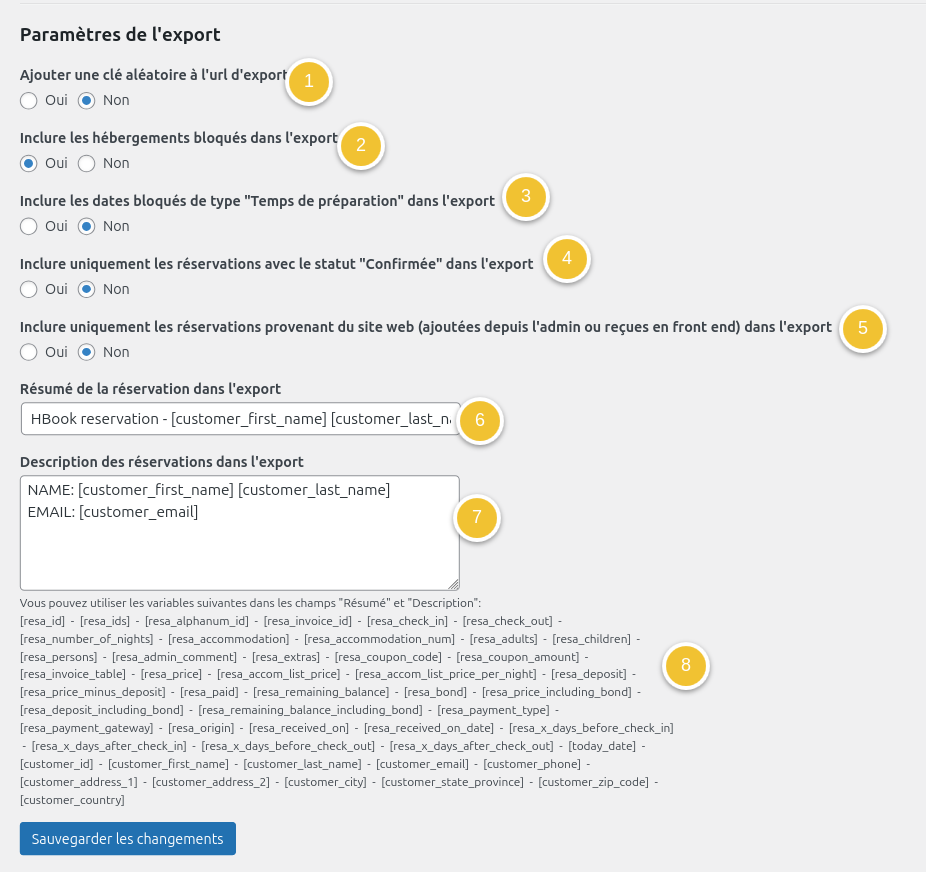The width and height of the screenshot is (926, 872).
Task: Click badge 2 beside blocked accommodations option
Action: (361, 146)
